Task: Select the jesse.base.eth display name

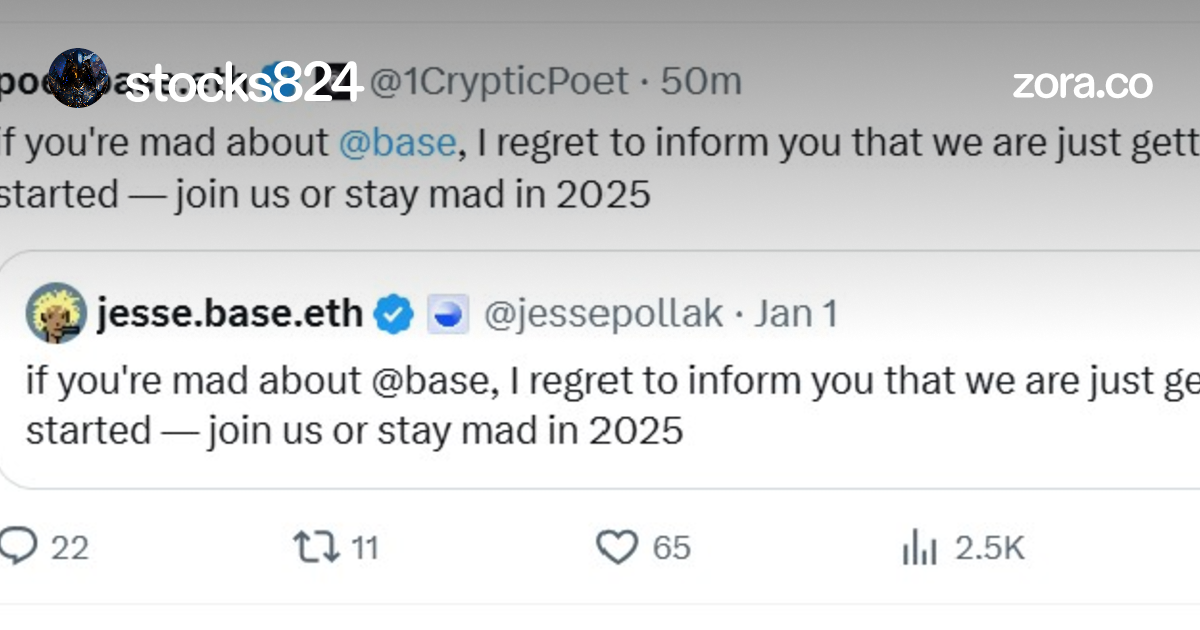Action: [x=230, y=315]
